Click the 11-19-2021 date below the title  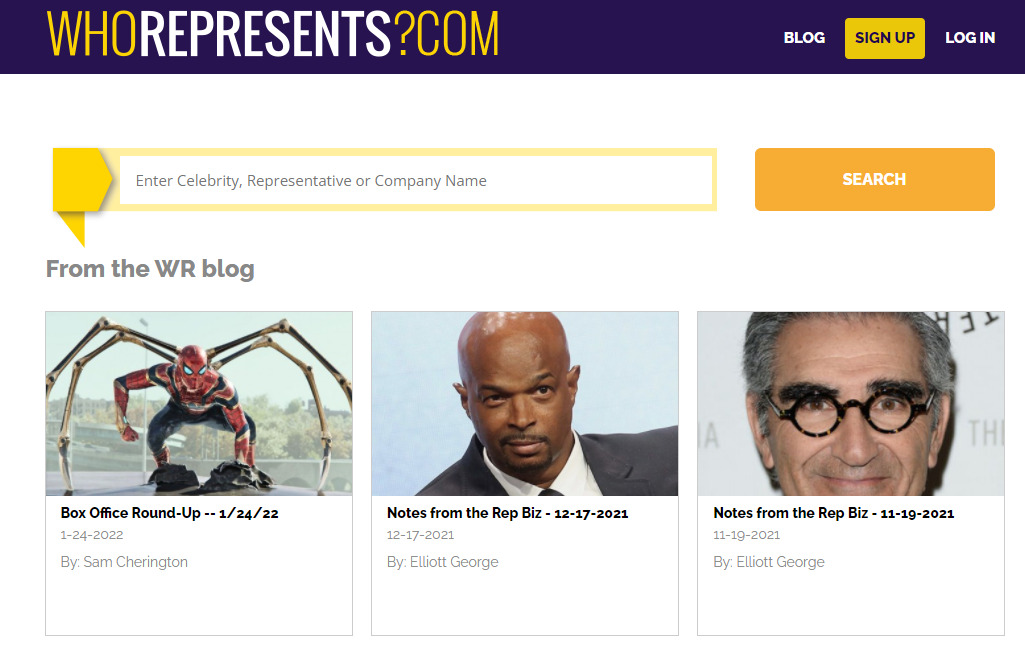pyautogui.click(x=747, y=536)
